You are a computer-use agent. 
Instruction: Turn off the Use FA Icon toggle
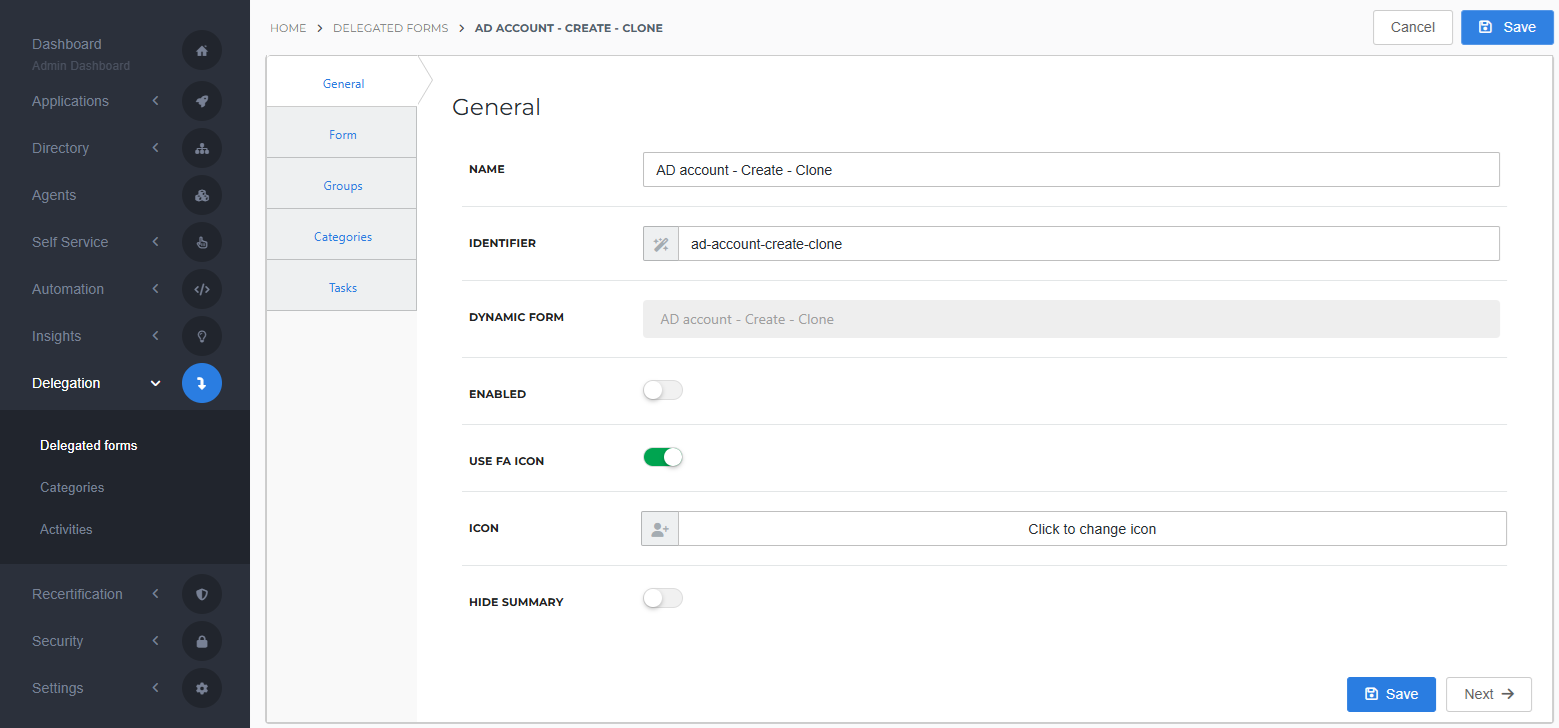click(662, 457)
